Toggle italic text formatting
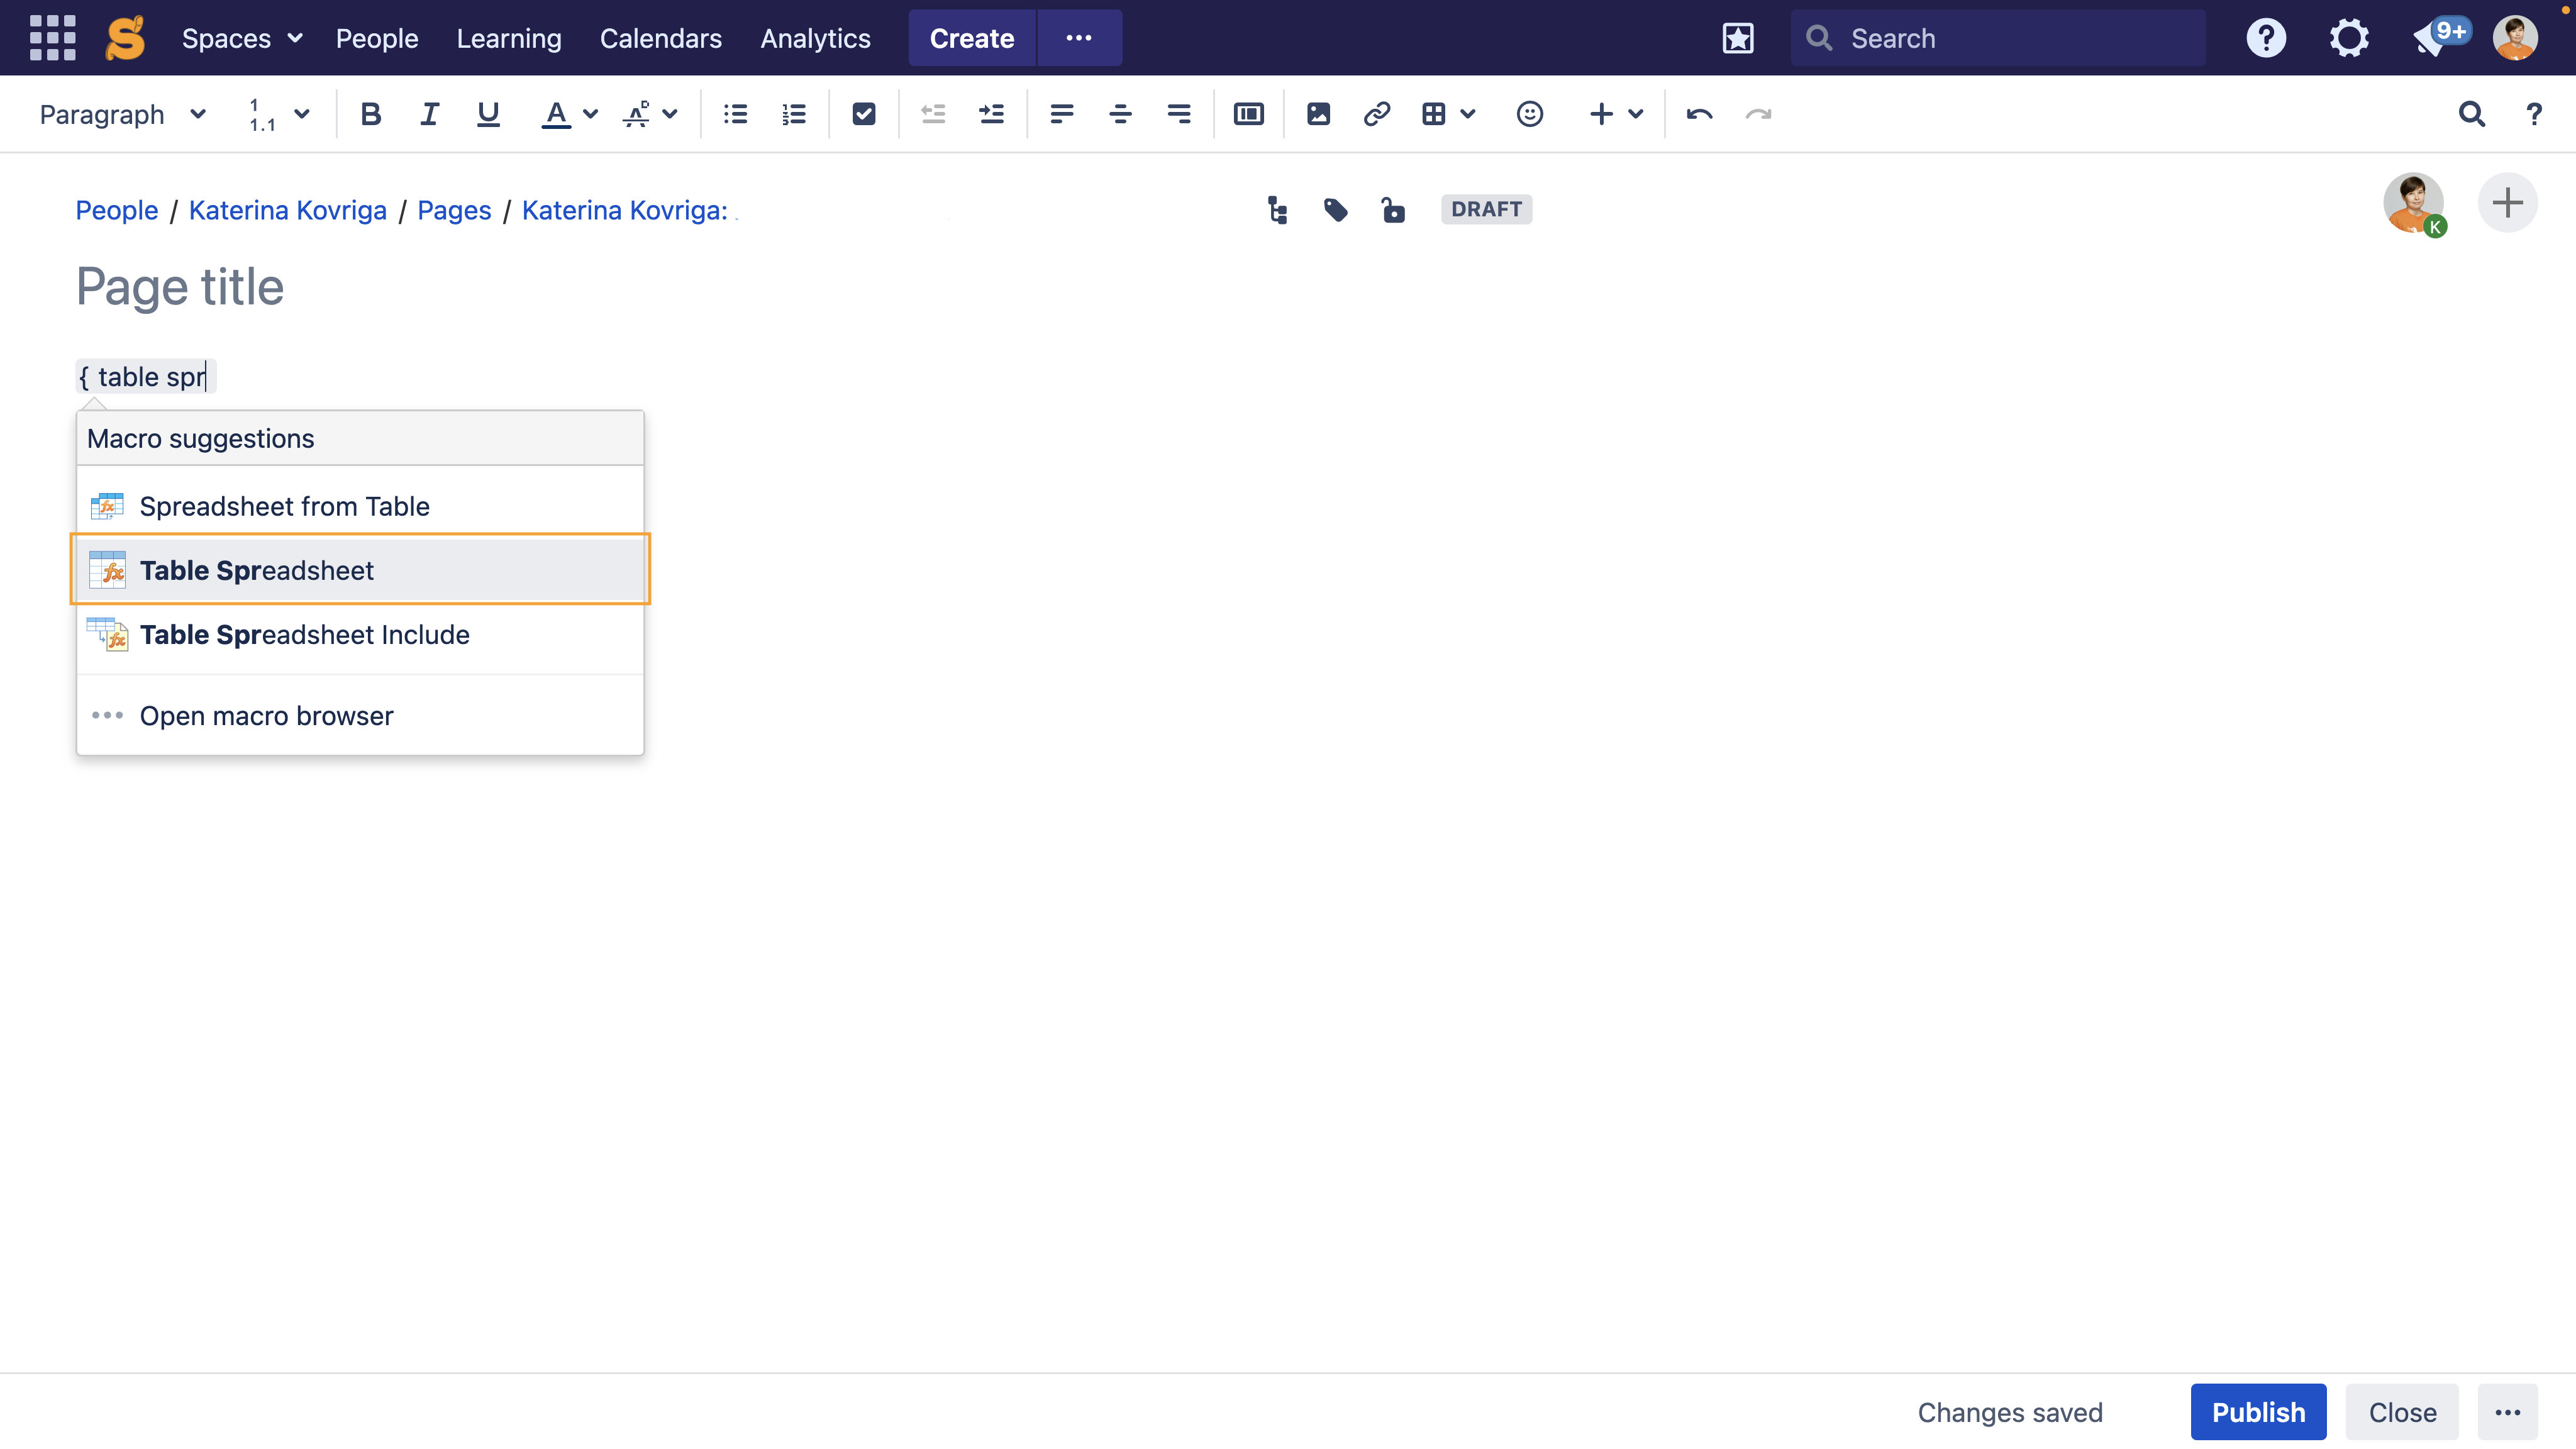The image size is (2576, 1449). pos(429,114)
